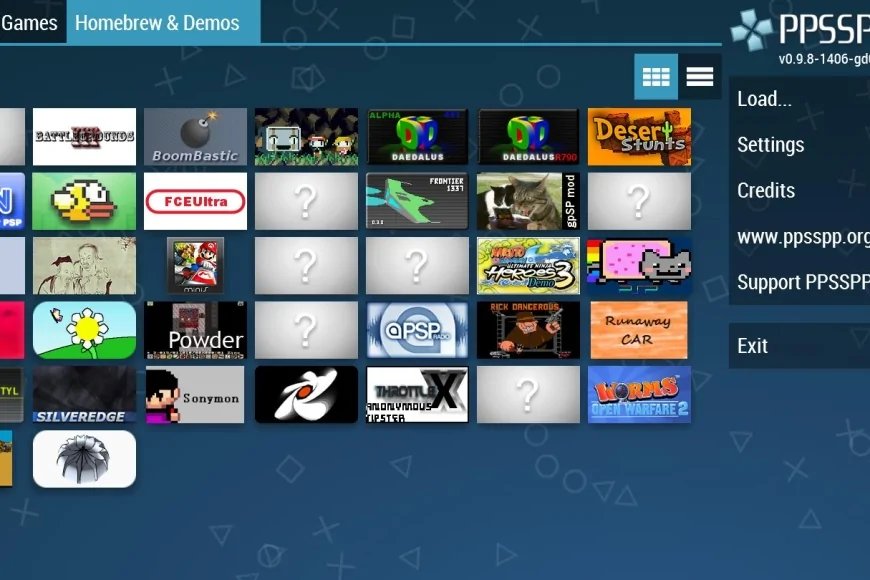Launch Worms Open Warfare 2
This screenshot has height=580, width=870.
tap(639, 394)
